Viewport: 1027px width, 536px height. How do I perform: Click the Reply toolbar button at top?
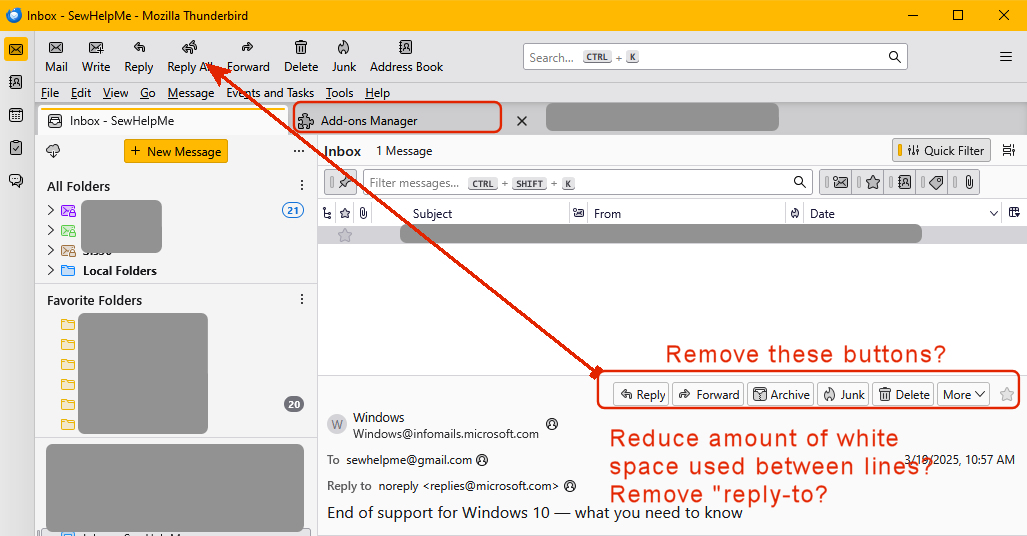pos(139,56)
